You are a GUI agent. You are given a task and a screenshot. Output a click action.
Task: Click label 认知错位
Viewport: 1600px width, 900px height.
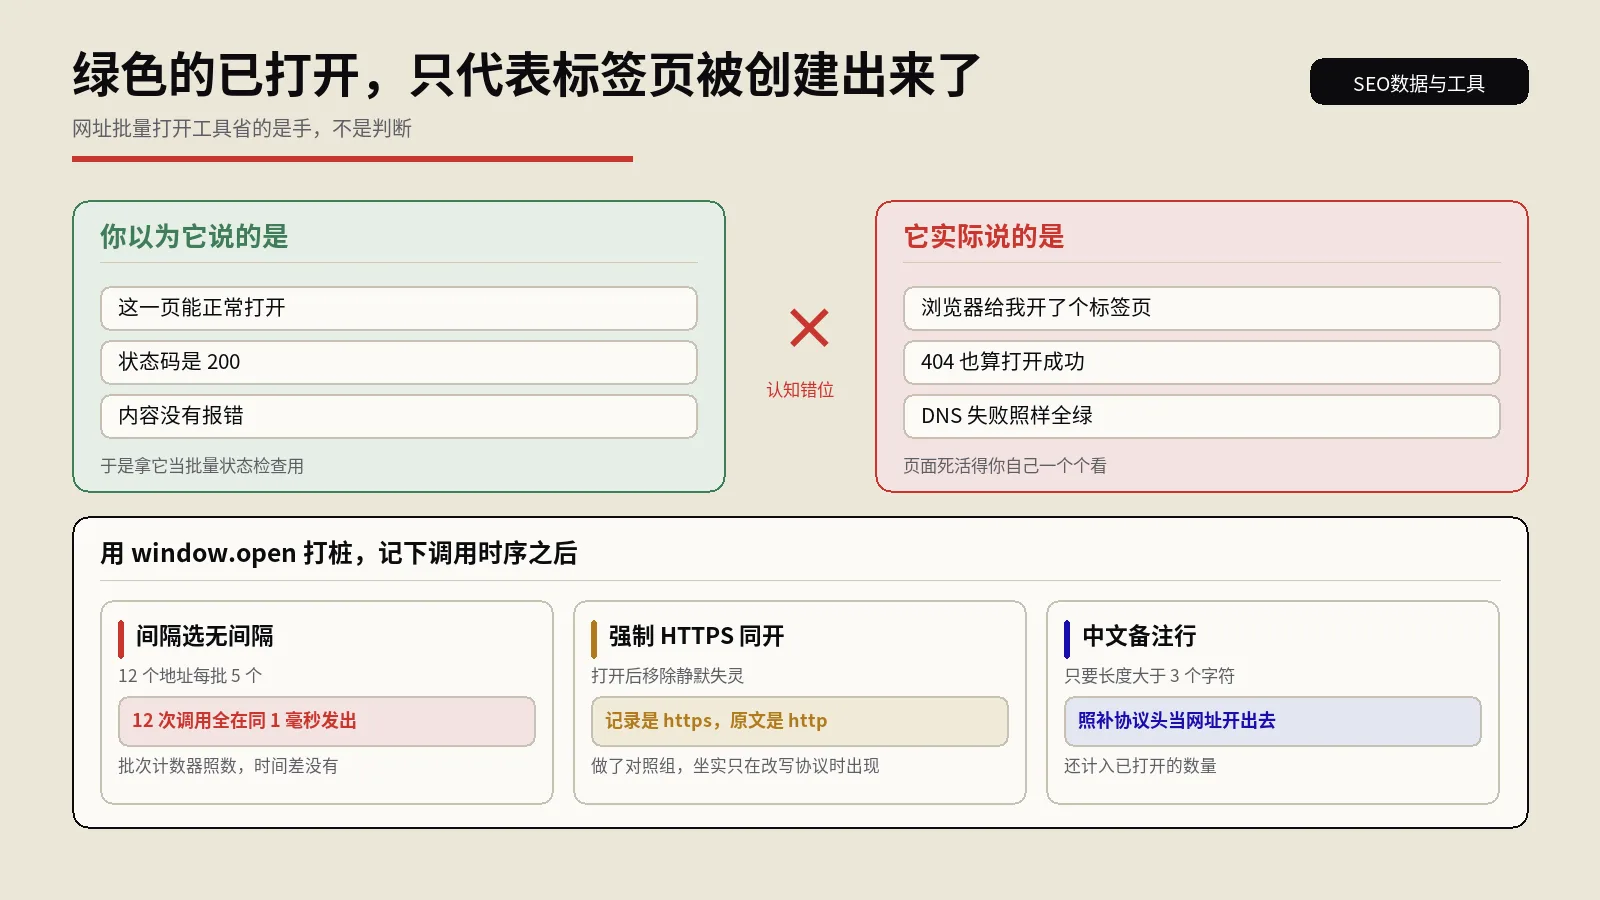[x=800, y=390]
